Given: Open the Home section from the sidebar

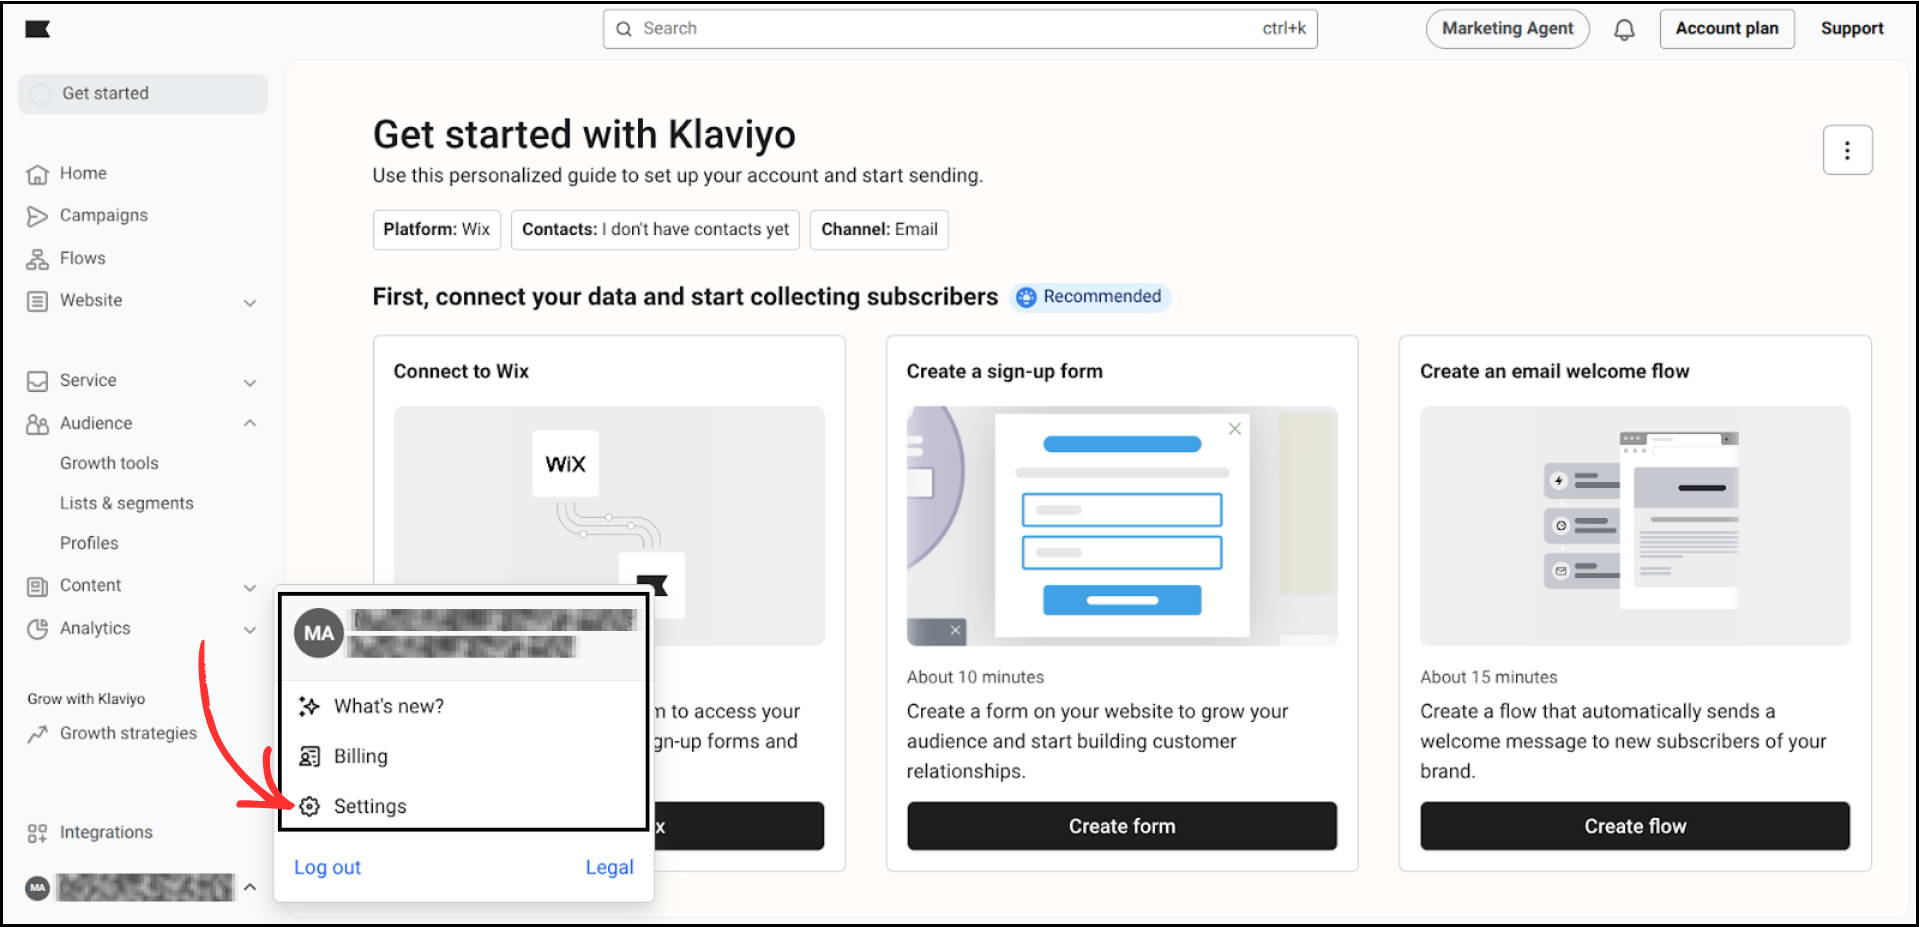Looking at the screenshot, I should pos(37,173).
